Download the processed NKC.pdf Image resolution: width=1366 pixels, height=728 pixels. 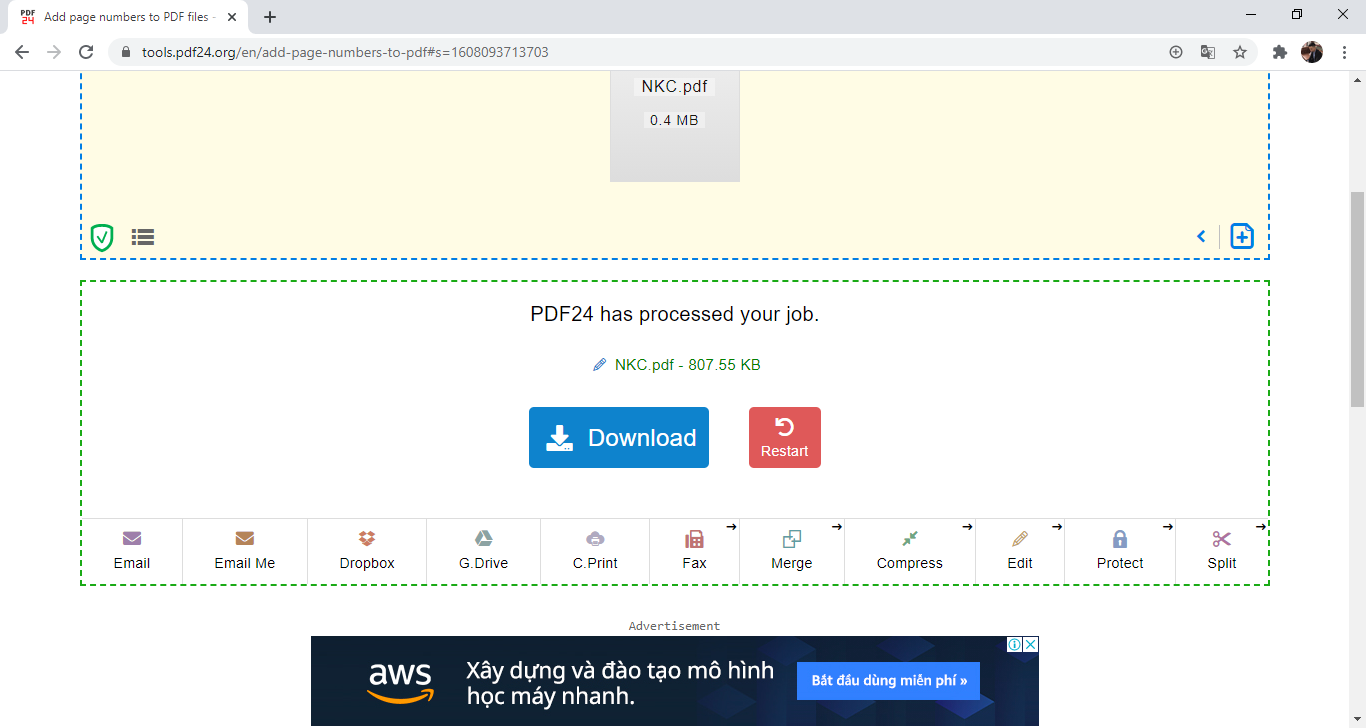[619, 437]
